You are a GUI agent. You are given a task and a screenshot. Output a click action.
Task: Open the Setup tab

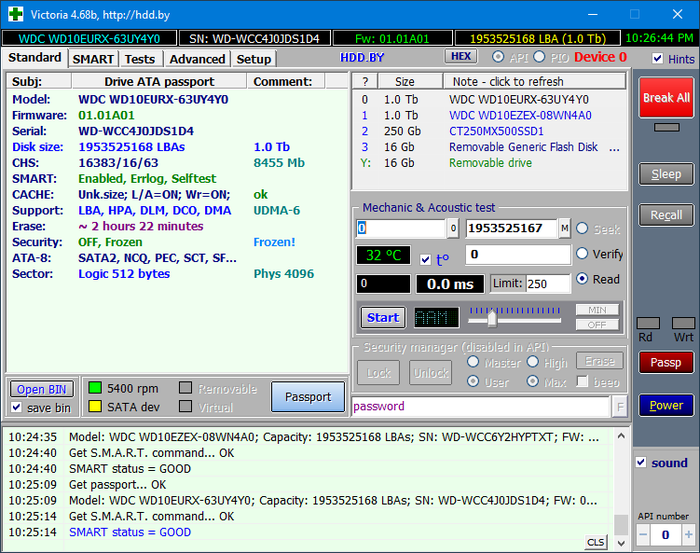(254, 59)
